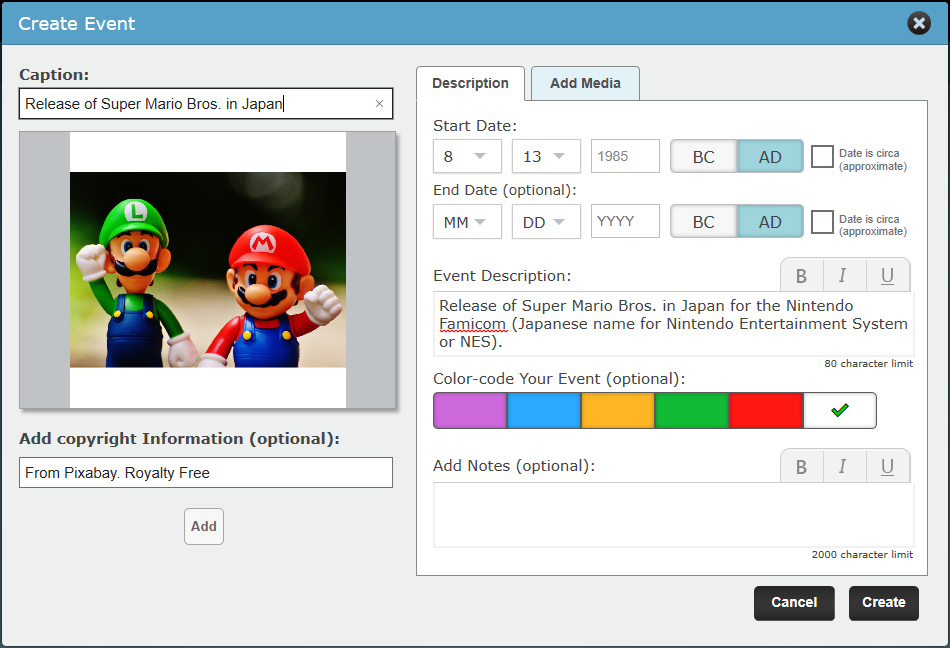Click the Add button
Viewport: 950px width, 648px height.
tap(204, 526)
